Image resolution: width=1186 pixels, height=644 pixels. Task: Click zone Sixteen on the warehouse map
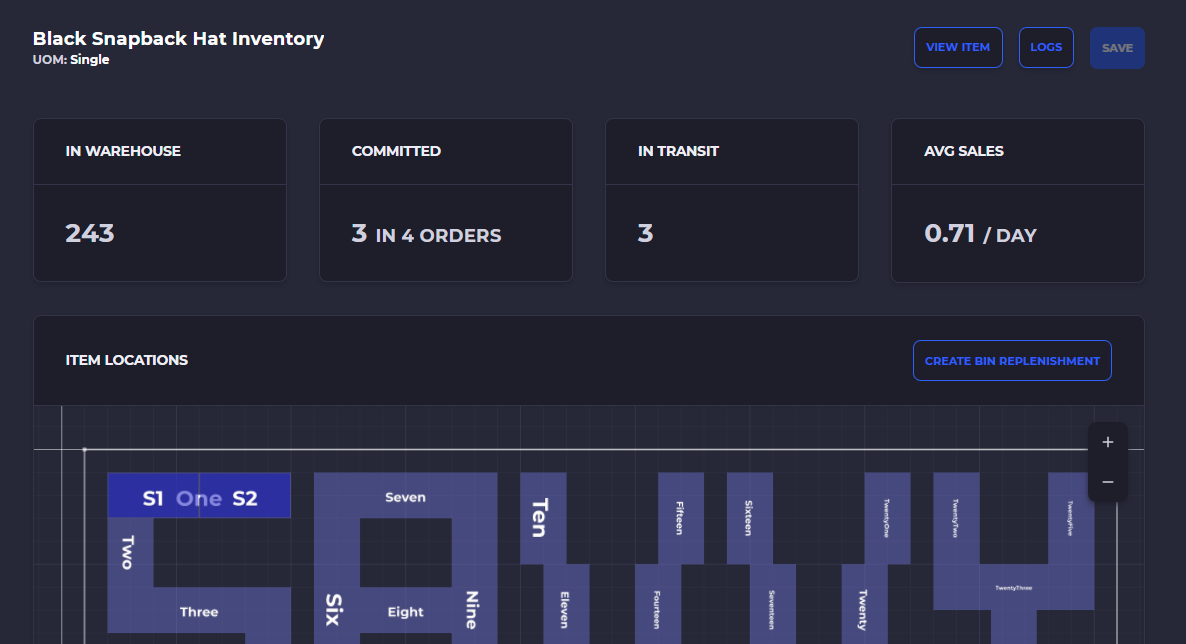pyautogui.click(x=749, y=518)
